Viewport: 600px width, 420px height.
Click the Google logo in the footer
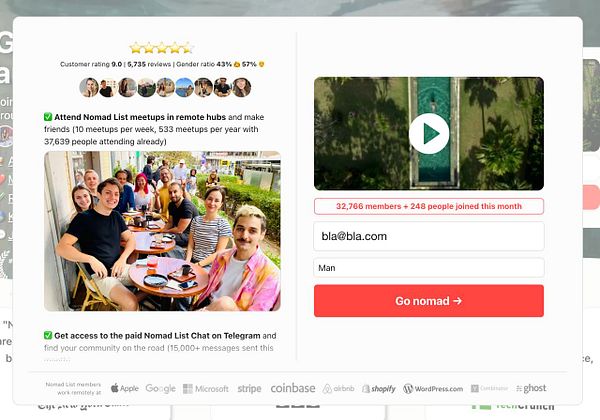click(x=160, y=389)
